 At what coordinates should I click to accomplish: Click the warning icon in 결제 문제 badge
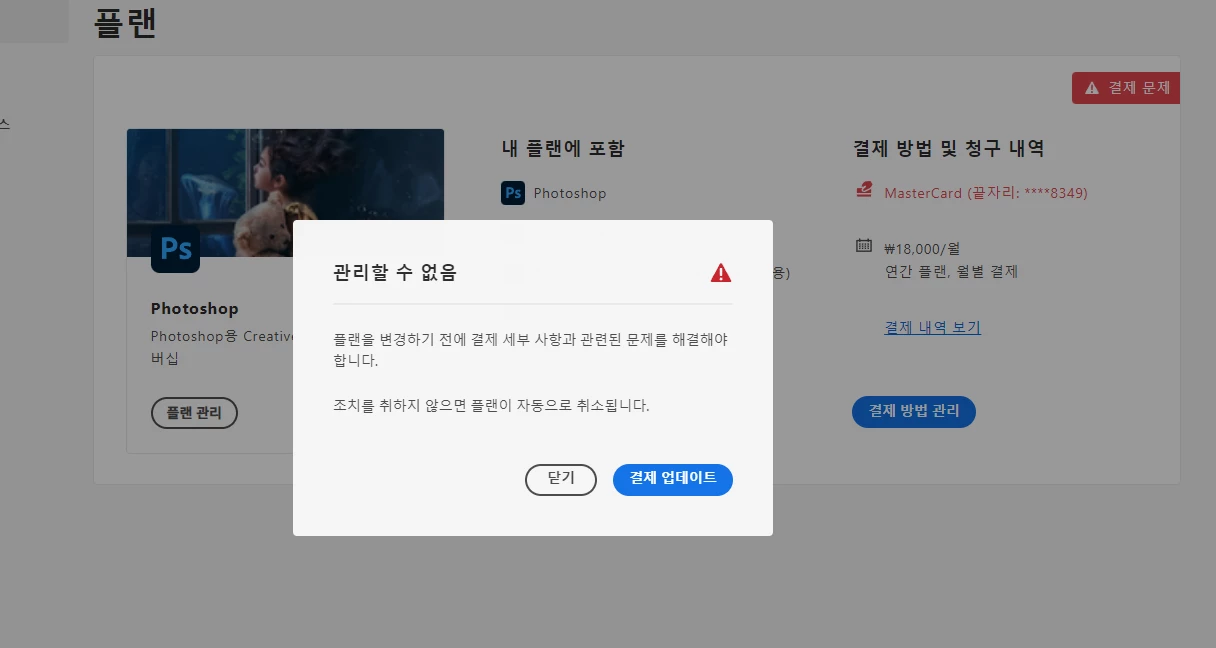(x=1092, y=88)
